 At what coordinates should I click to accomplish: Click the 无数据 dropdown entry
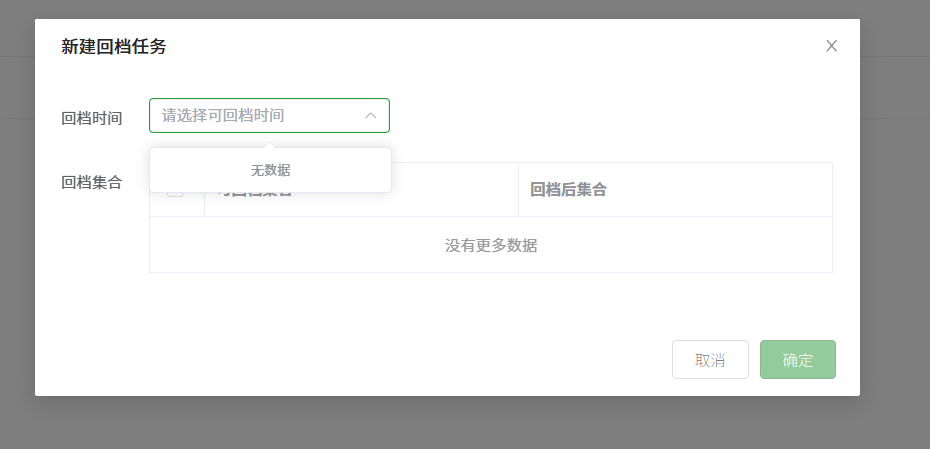click(270, 170)
